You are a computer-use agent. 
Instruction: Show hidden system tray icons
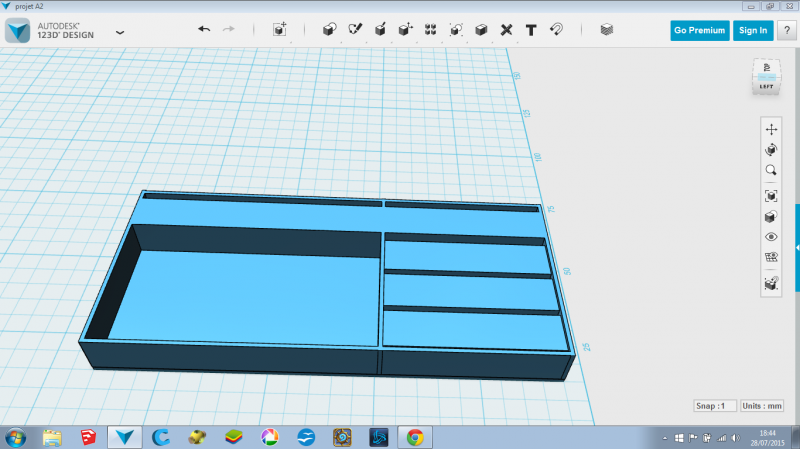pyautogui.click(x=665, y=438)
